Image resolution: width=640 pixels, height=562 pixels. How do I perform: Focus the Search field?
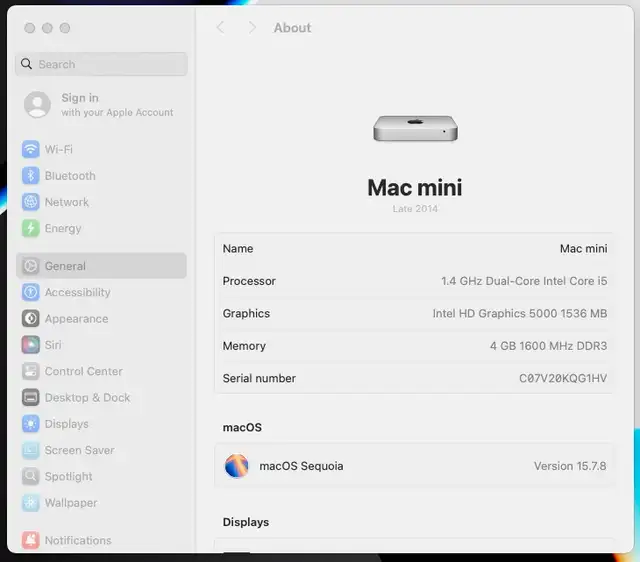coord(101,64)
